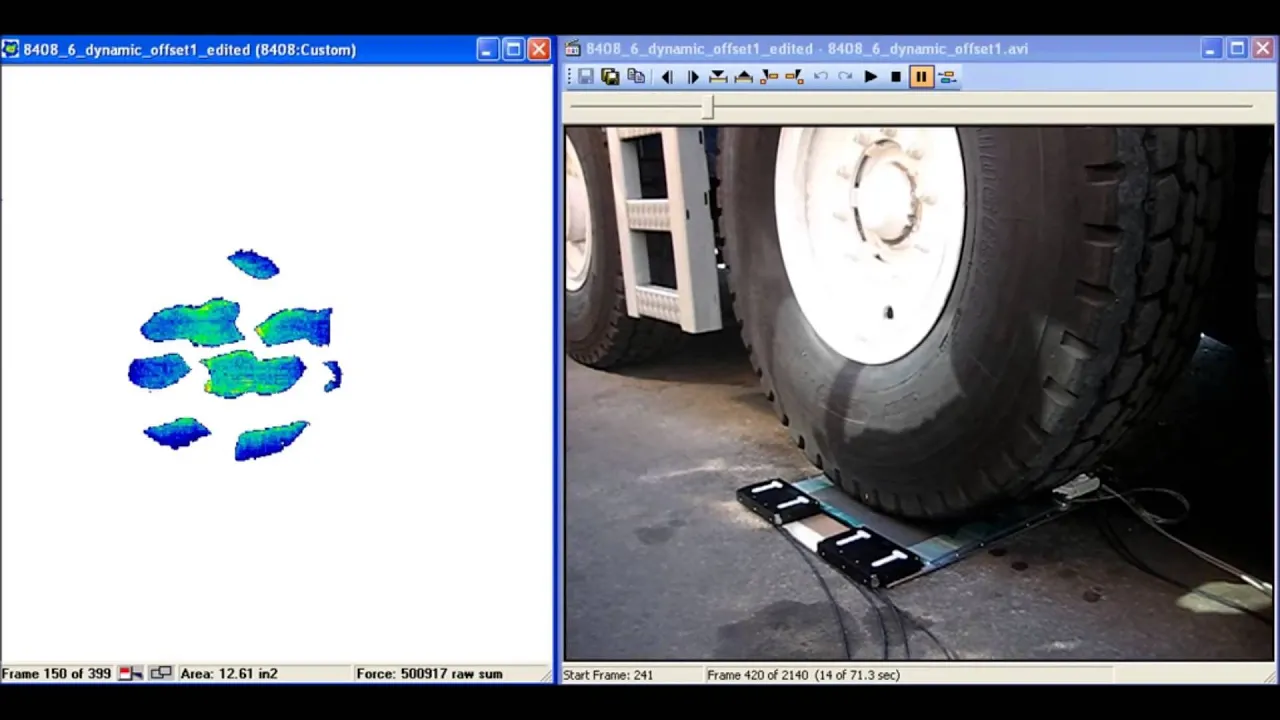1280x720 pixels.
Task: Click the 'Force: 500917 raw sum' status readout
Action: pos(429,674)
